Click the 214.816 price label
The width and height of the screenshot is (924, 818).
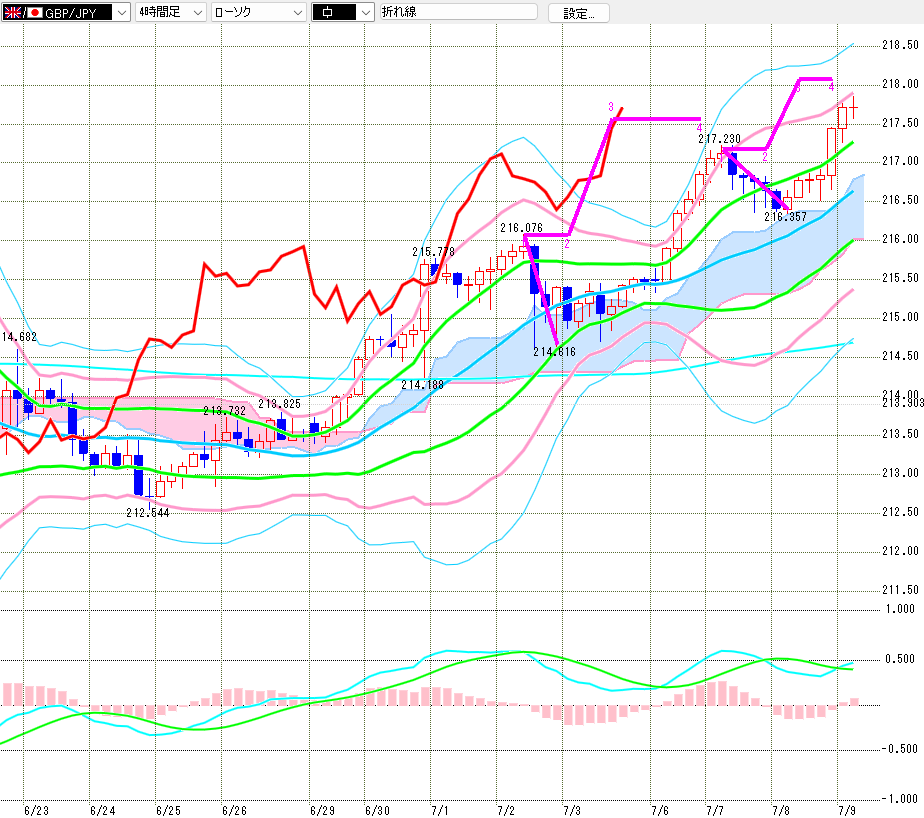555,352
